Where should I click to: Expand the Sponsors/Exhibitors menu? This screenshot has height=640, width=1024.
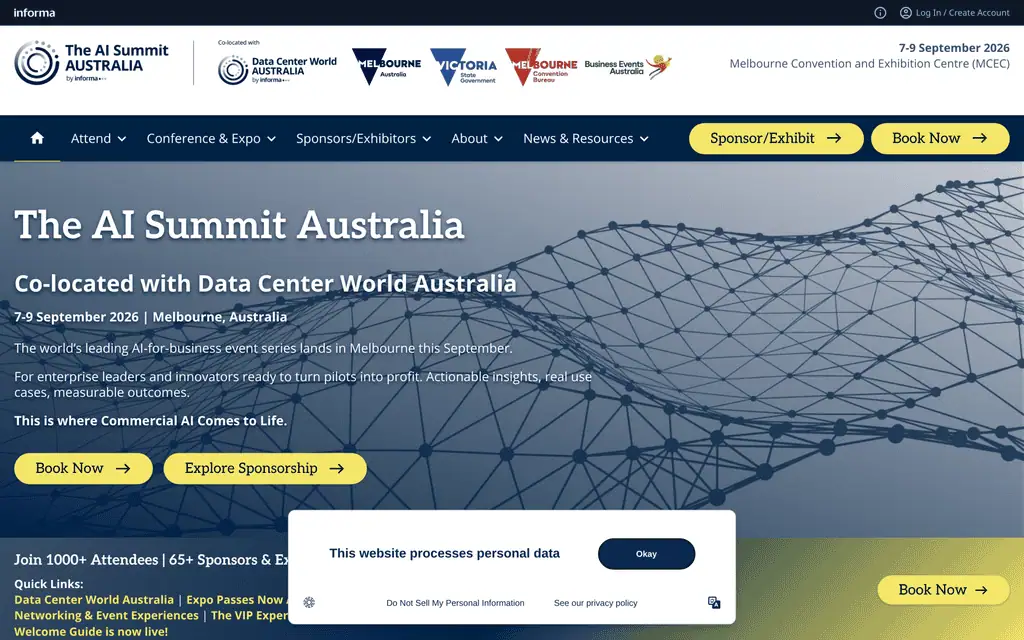pos(363,138)
